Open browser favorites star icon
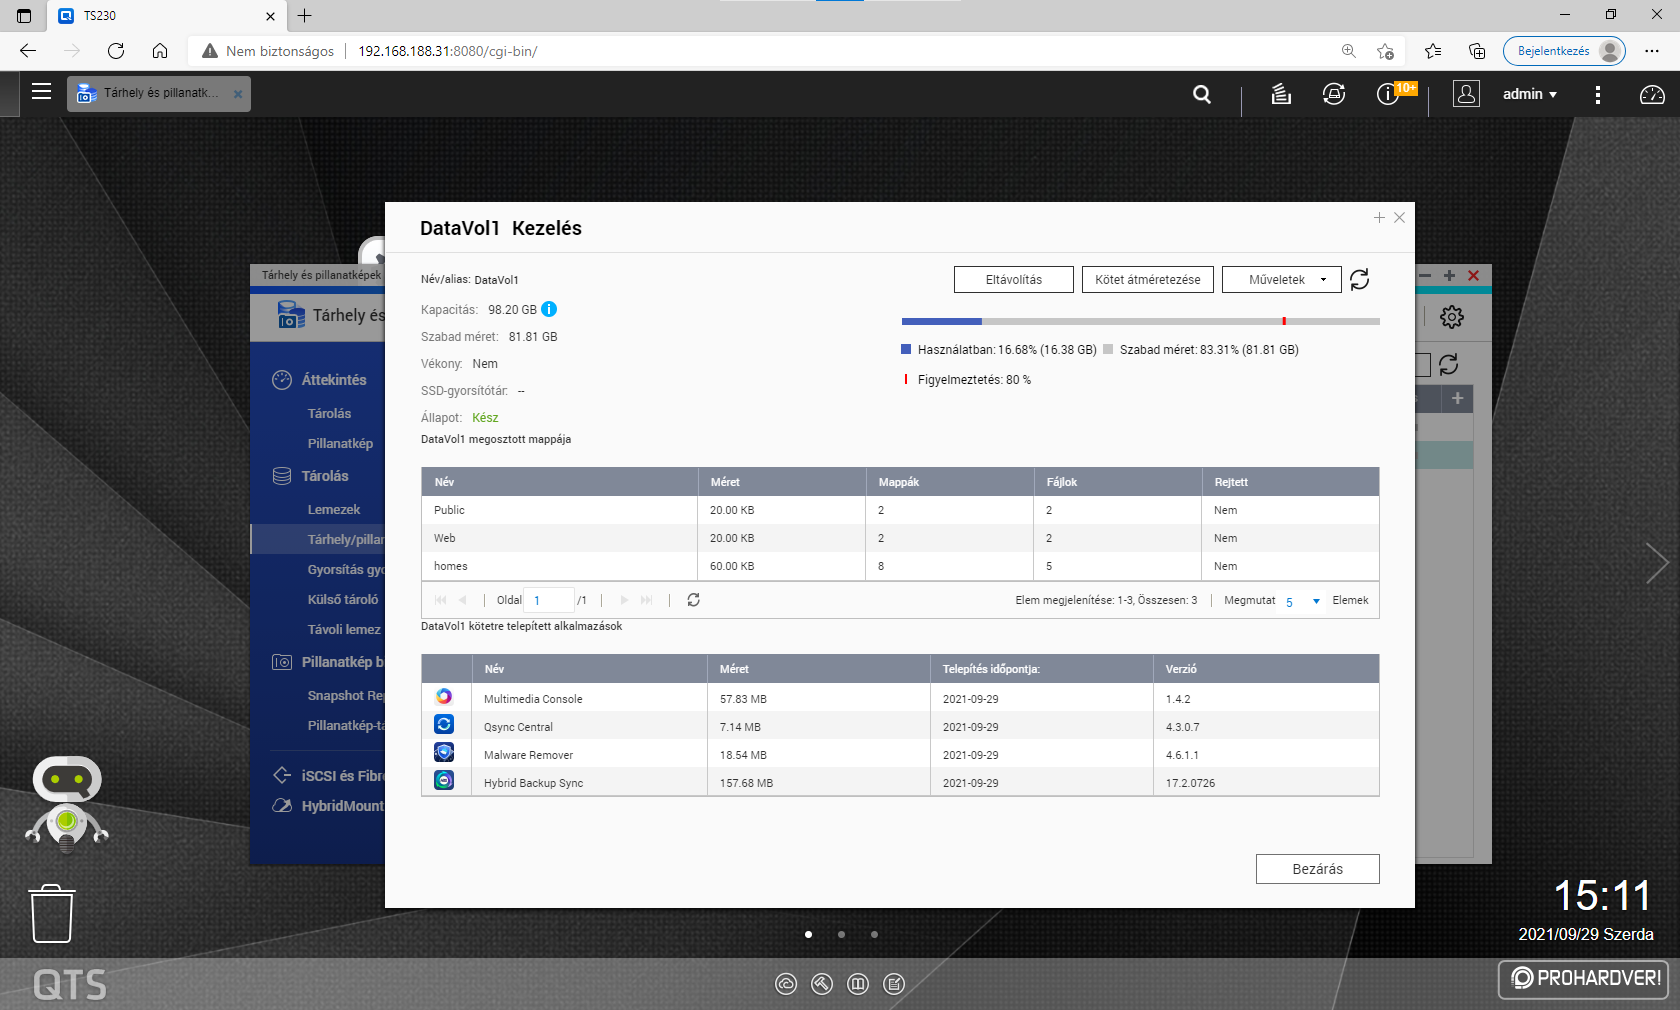 [1433, 51]
